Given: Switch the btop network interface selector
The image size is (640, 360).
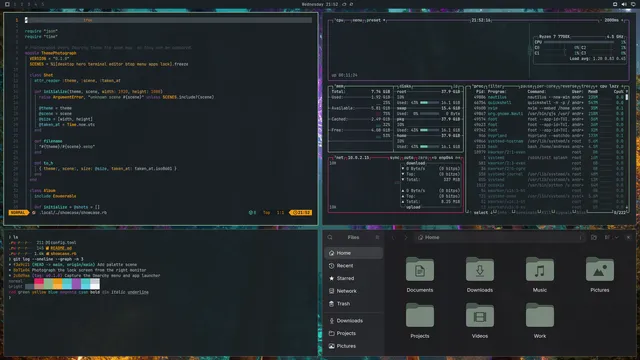Looking at the screenshot, I should 446,158.
